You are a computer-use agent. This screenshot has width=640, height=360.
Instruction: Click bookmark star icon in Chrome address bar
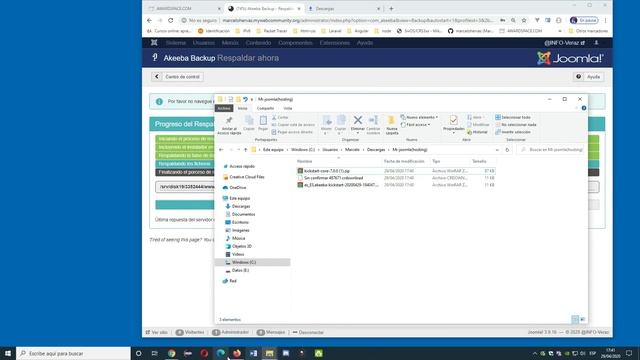pos(524,20)
